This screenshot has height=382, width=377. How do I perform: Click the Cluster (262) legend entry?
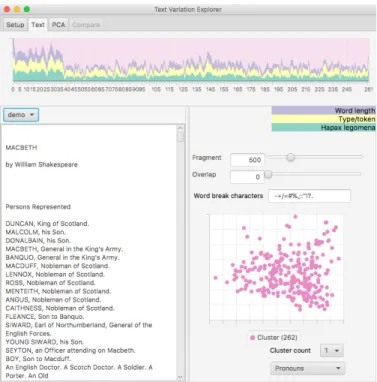click(273, 338)
